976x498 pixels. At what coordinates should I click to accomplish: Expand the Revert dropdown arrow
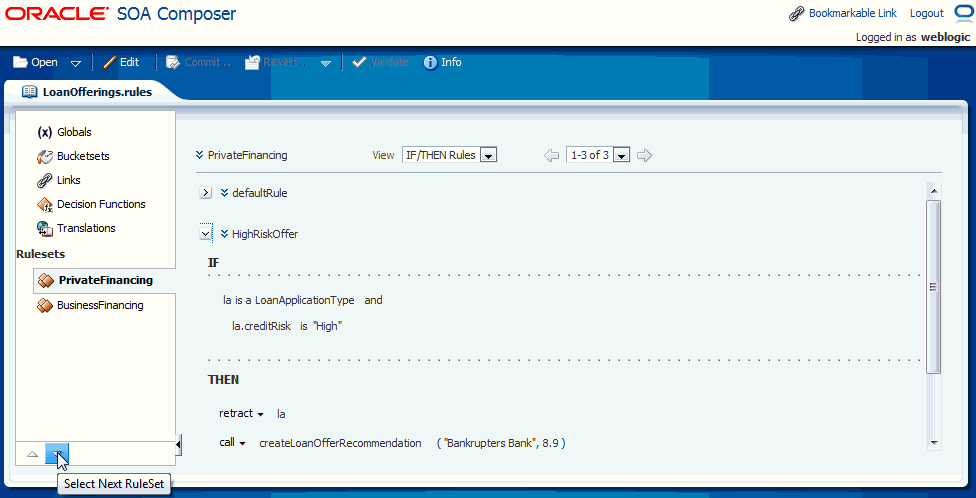click(326, 63)
